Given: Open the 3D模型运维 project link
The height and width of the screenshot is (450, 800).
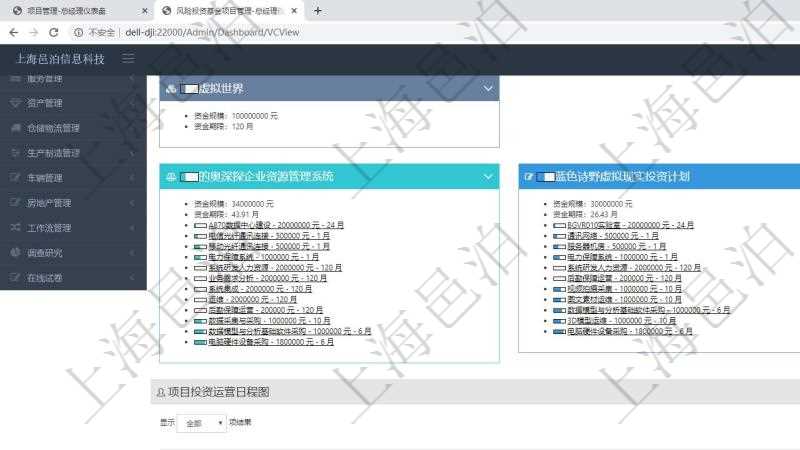Looking at the screenshot, I should tap(621, 321).
